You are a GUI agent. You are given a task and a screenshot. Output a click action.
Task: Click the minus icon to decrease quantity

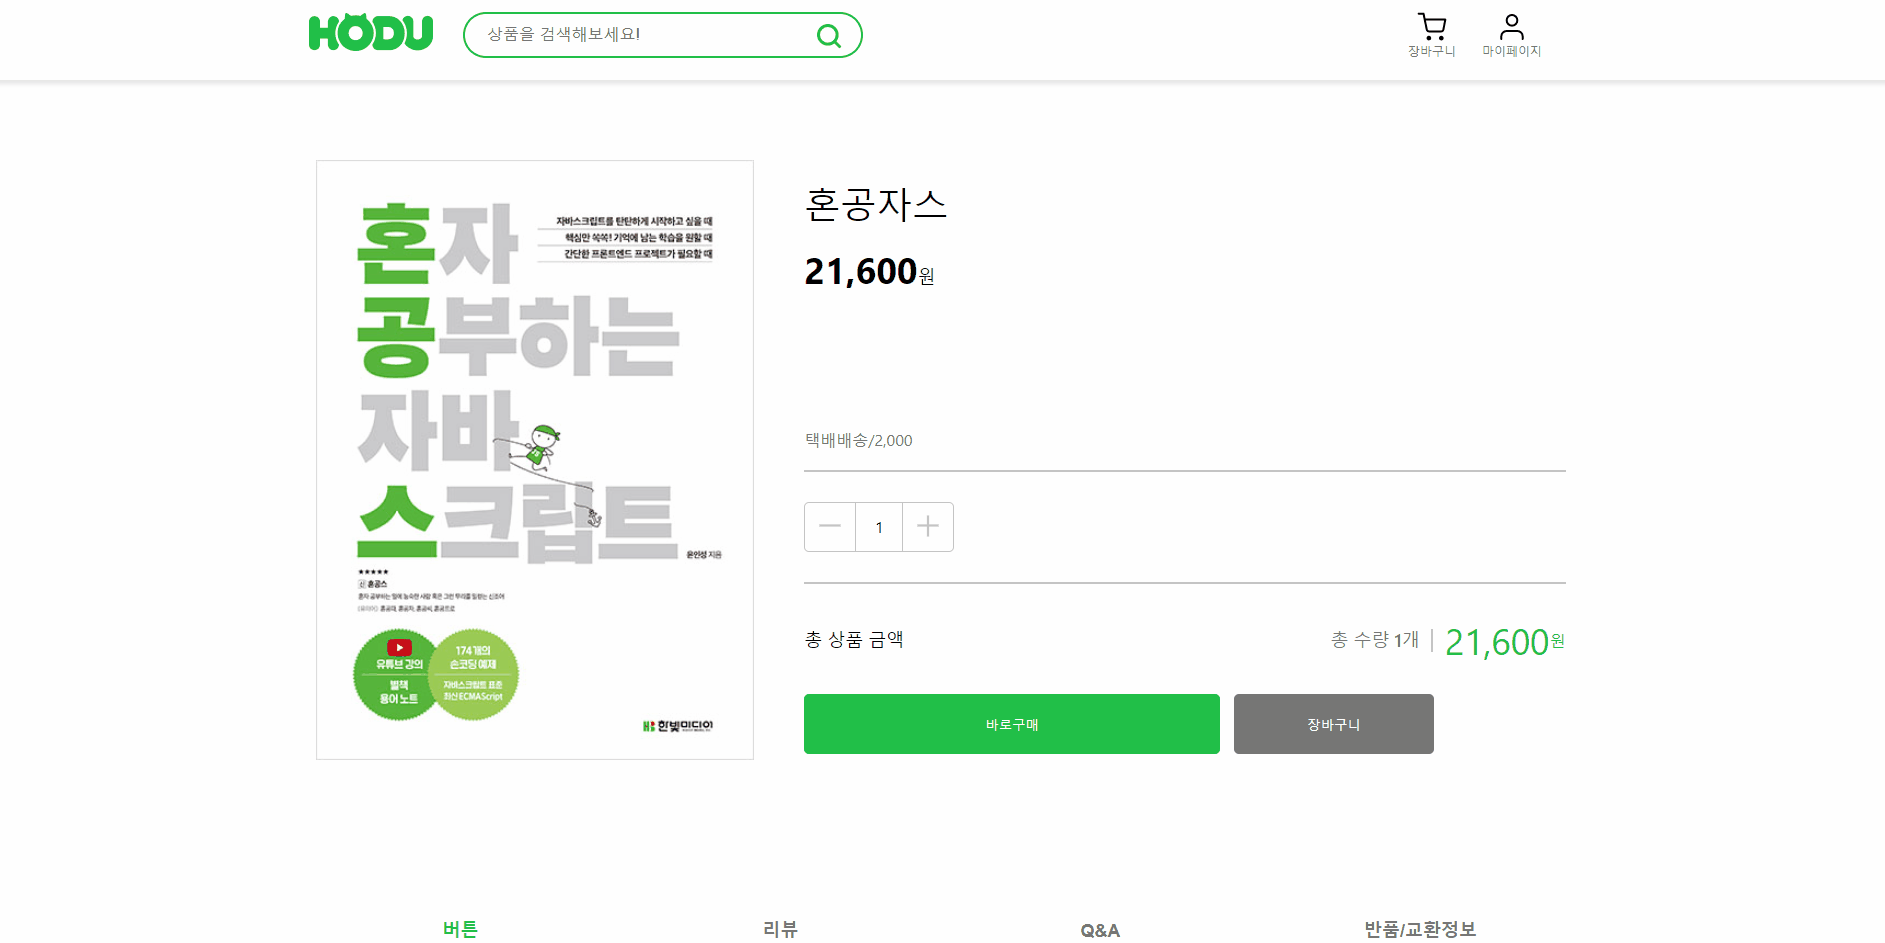829,526
